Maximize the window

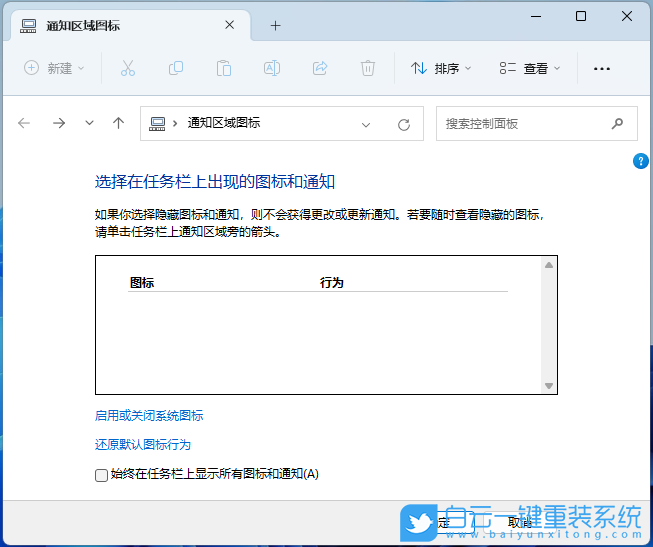(581, 16)
